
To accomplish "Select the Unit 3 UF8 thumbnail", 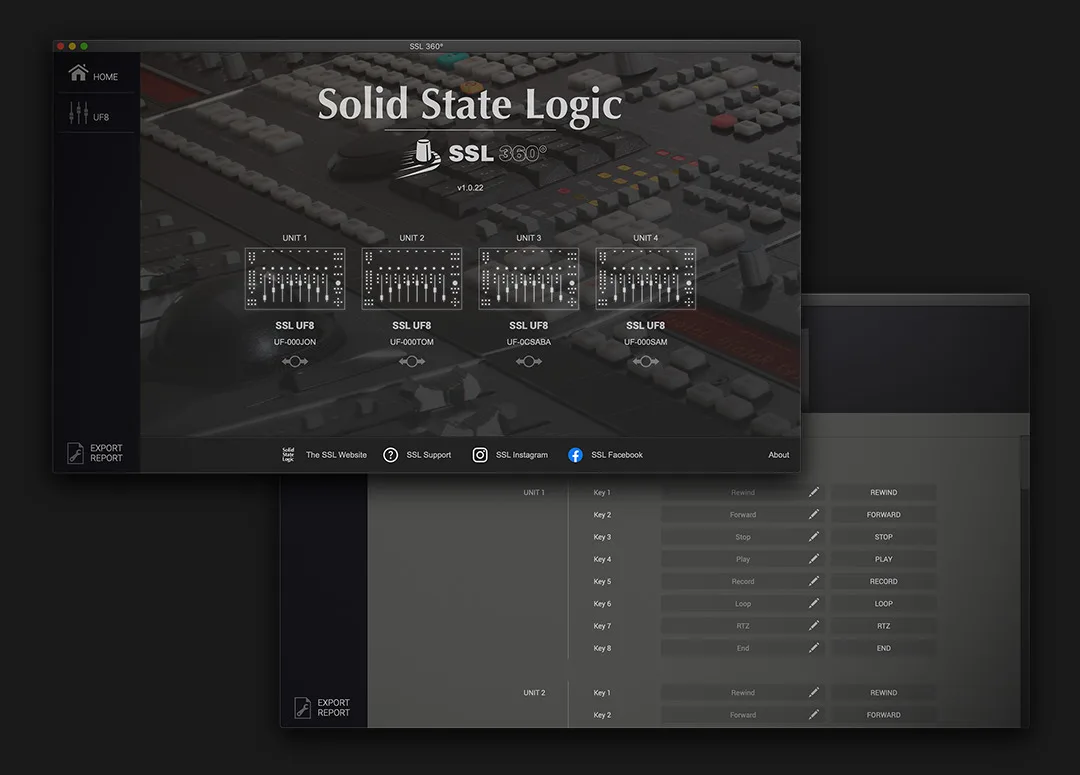I will 529,278.
